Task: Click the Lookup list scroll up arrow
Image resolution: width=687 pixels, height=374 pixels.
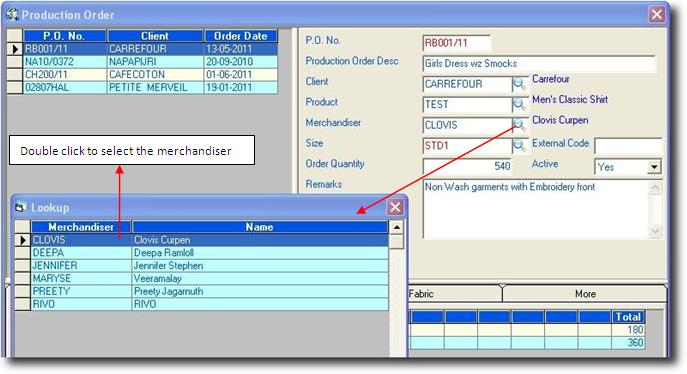Action: tap(397, 227)
